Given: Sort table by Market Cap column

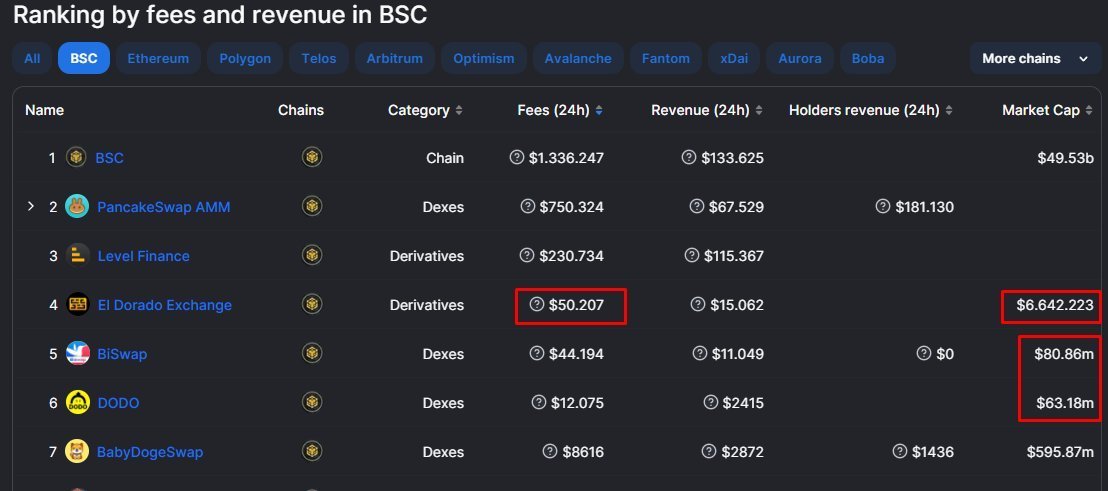Looking at the screenshot, I should 1048,110.
